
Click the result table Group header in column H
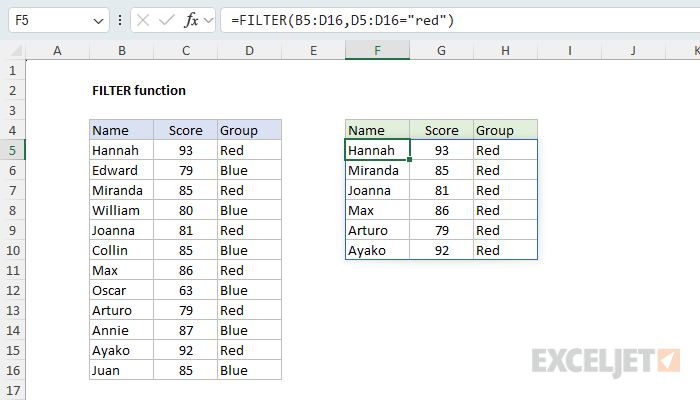(x=505, y=130)
